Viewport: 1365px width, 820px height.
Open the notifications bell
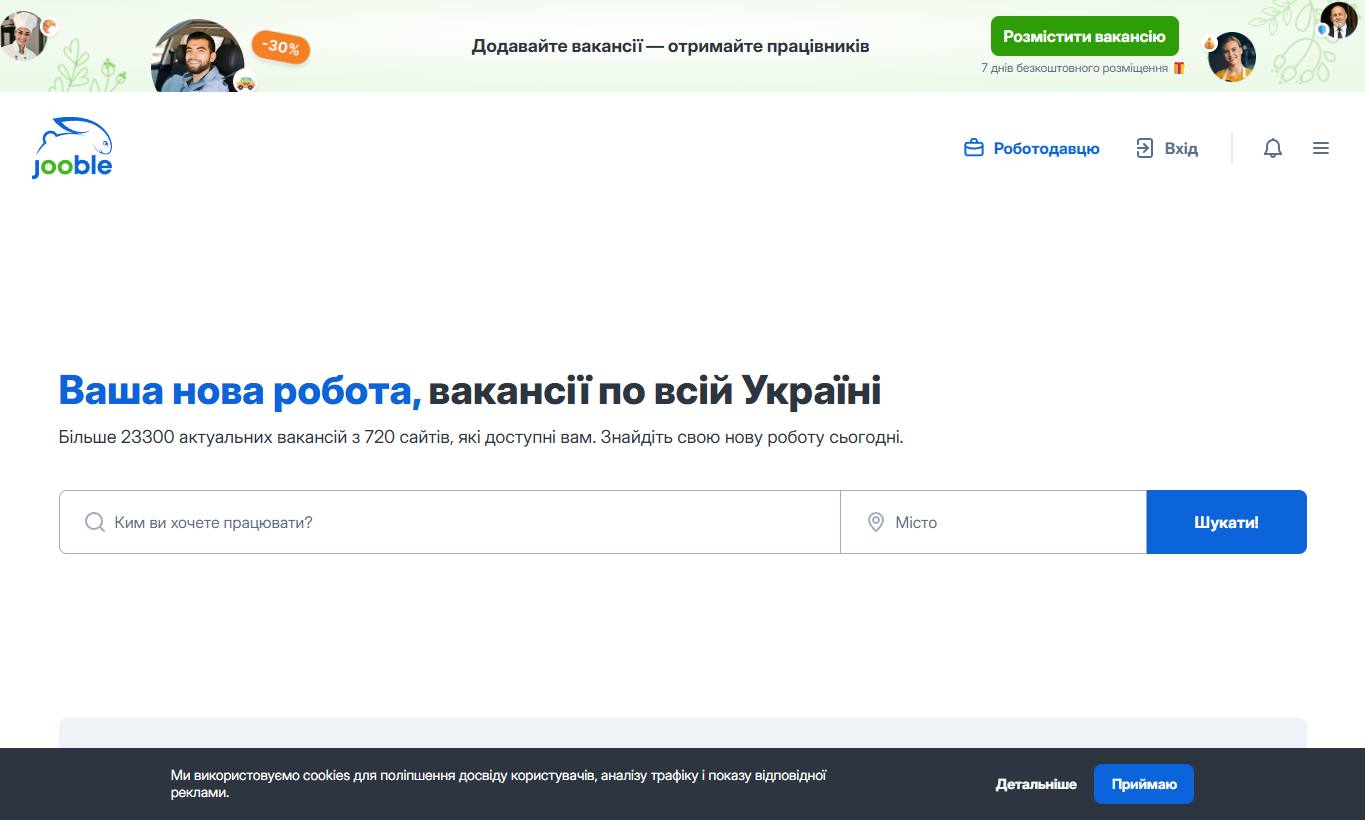pyautogui.click(x=1272, y=149)
